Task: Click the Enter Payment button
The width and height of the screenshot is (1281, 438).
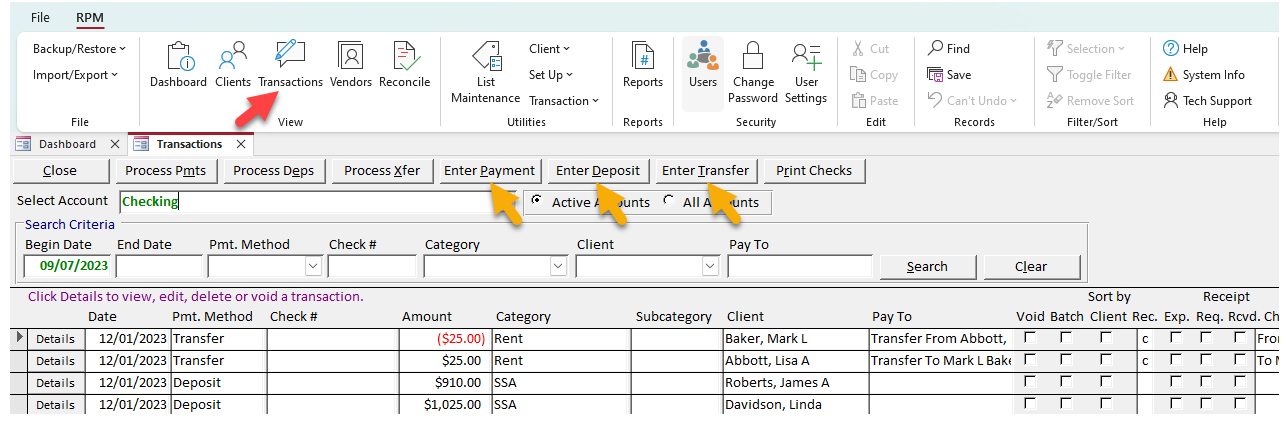Action: click(490, 171)
